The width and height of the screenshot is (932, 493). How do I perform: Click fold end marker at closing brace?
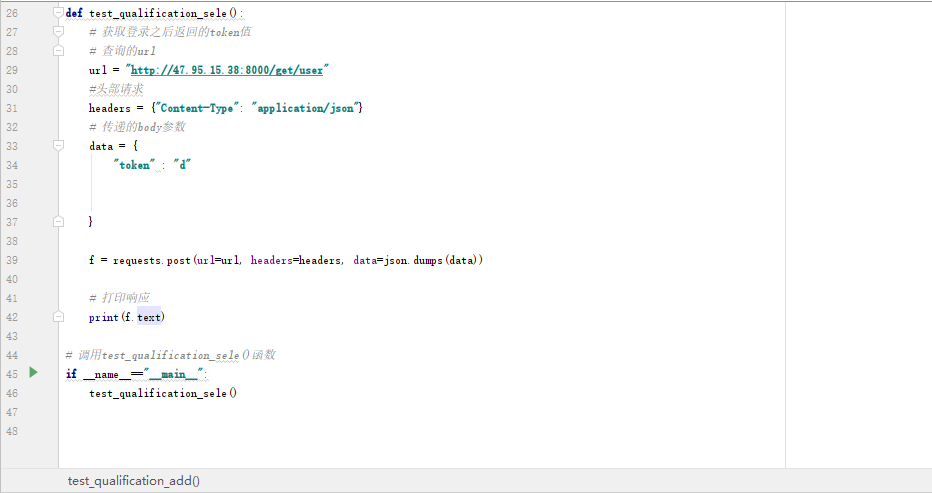[x=58, y=222]
